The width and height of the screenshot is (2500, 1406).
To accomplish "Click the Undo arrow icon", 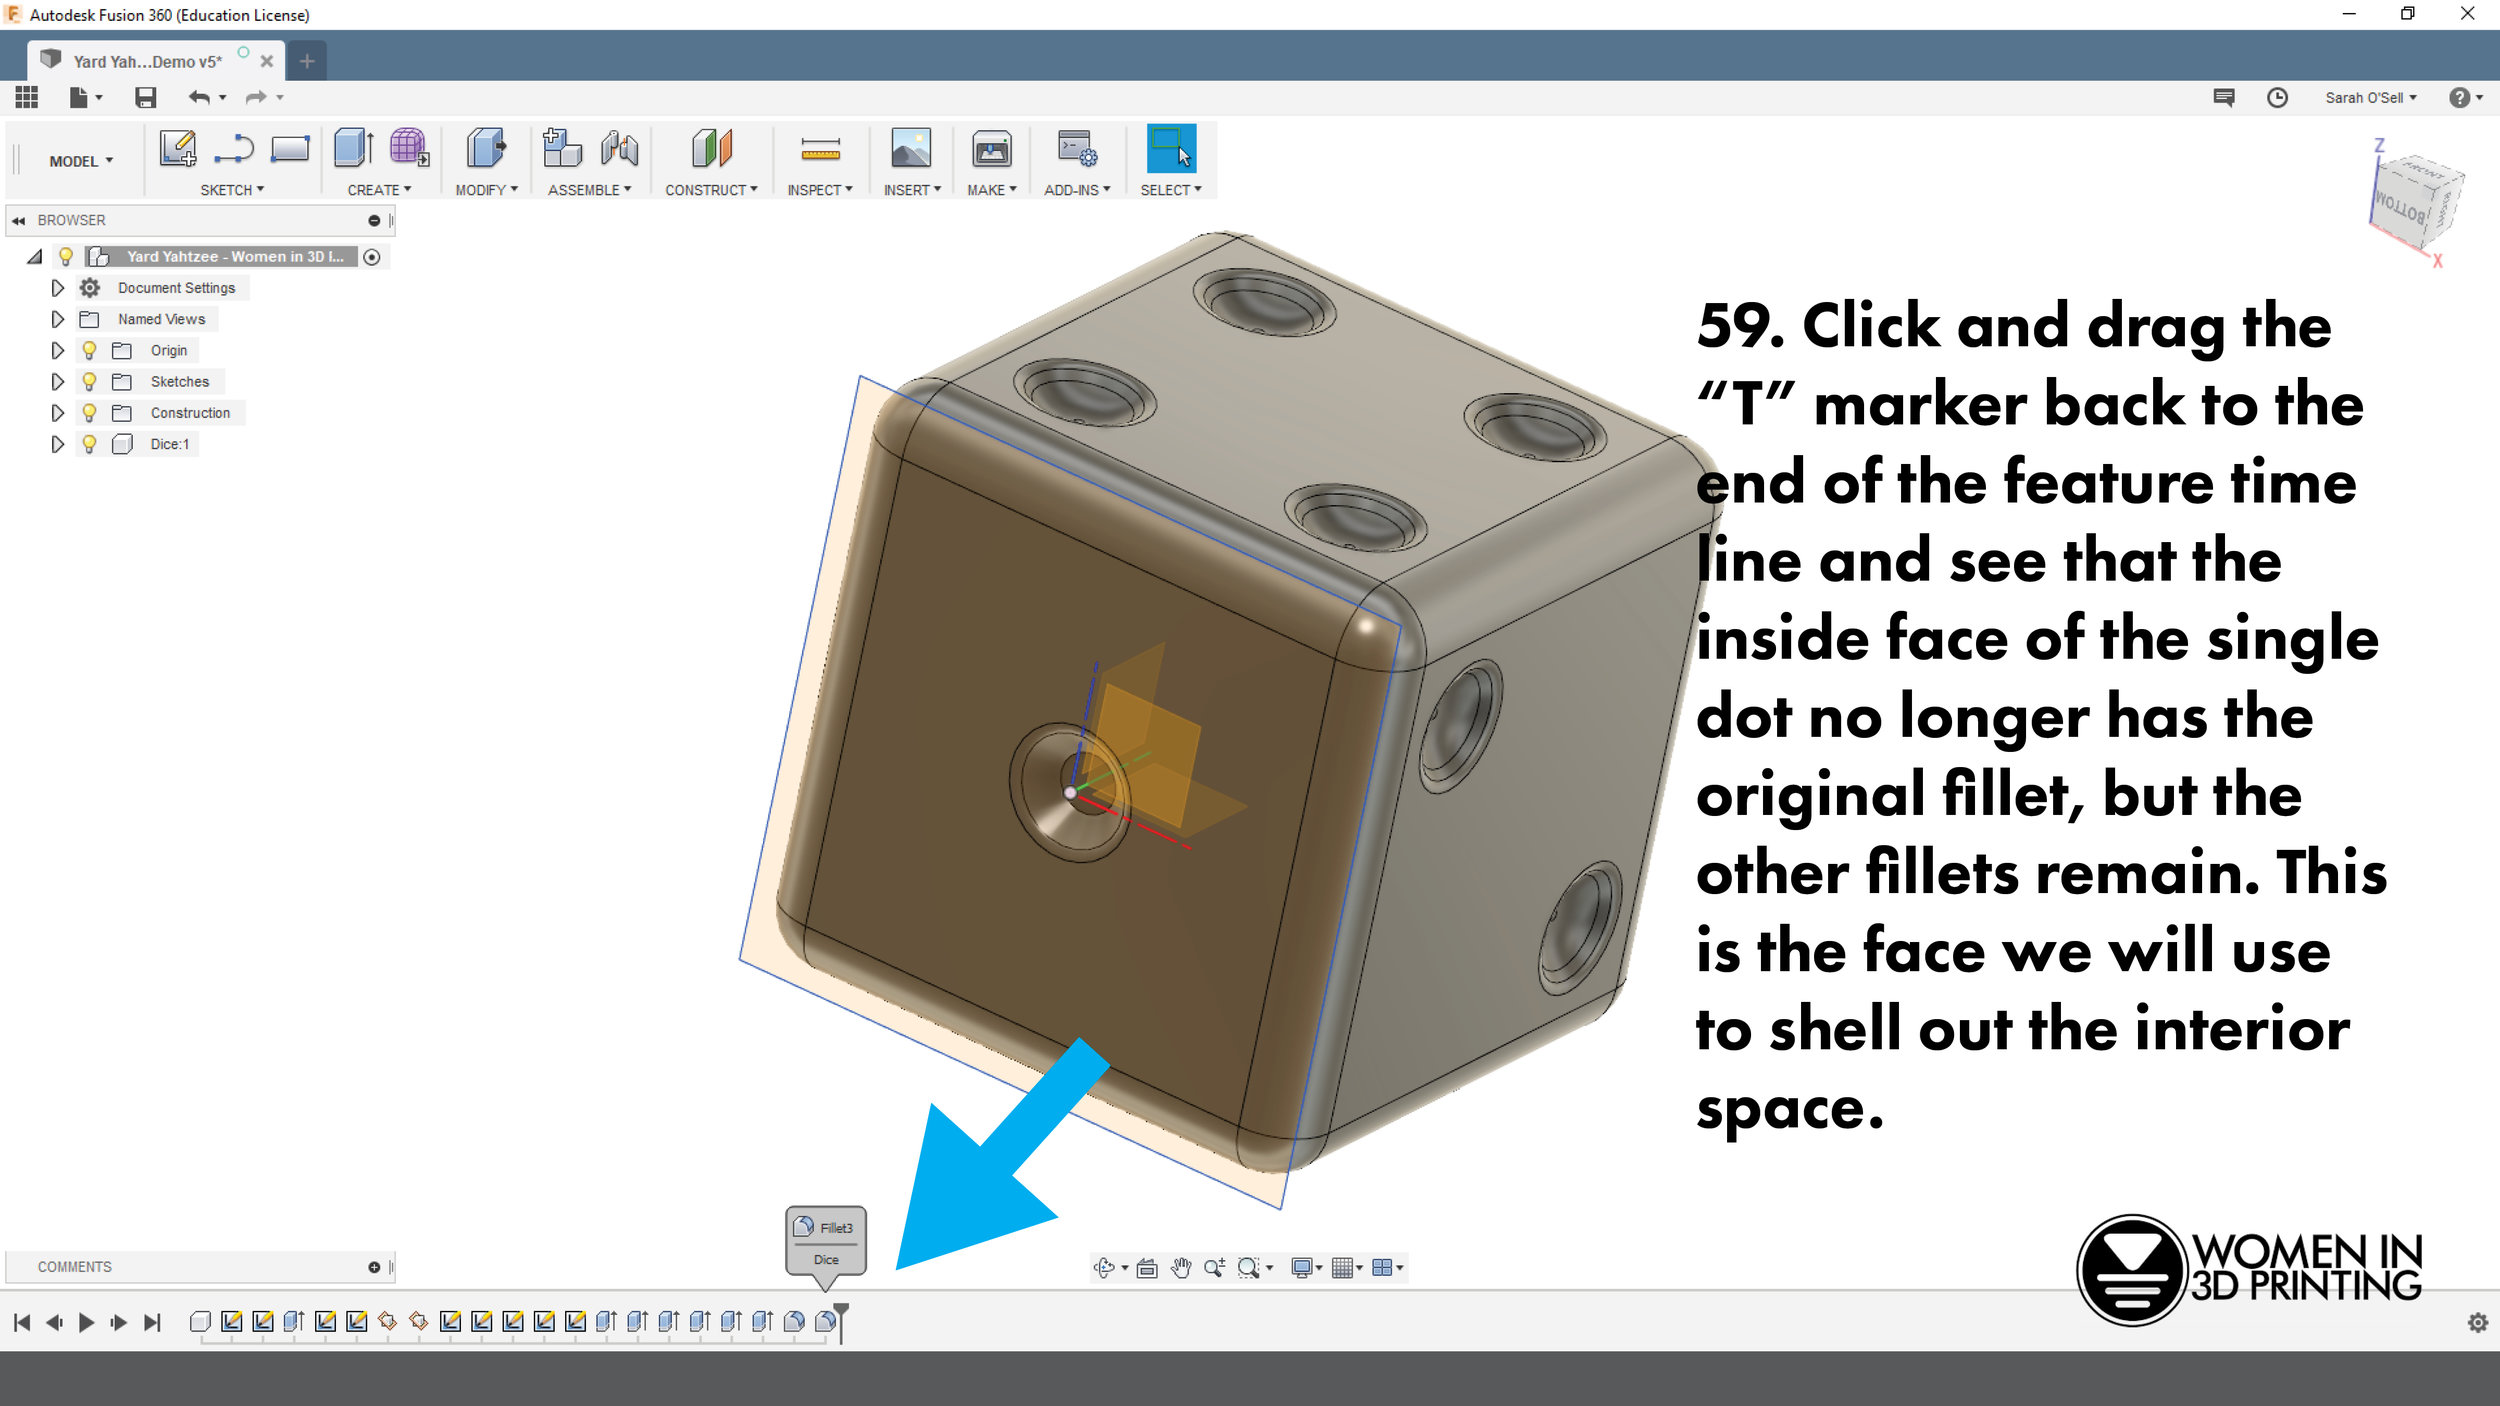I will 201,98.
